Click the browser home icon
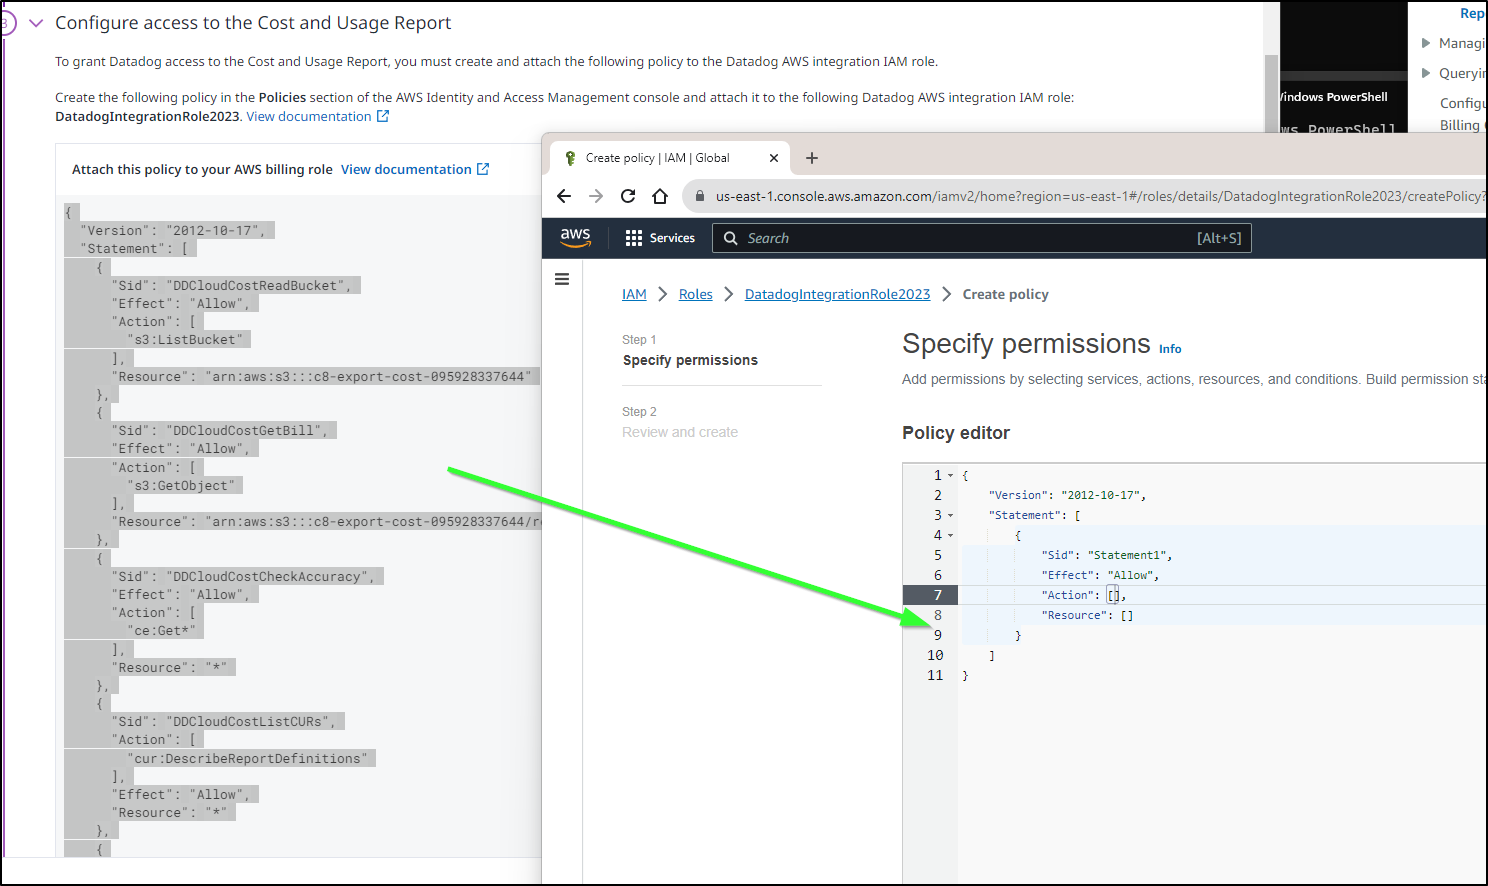Image resolution: width=1488 pixels, height=886 pixels. [x=660, y=196]
